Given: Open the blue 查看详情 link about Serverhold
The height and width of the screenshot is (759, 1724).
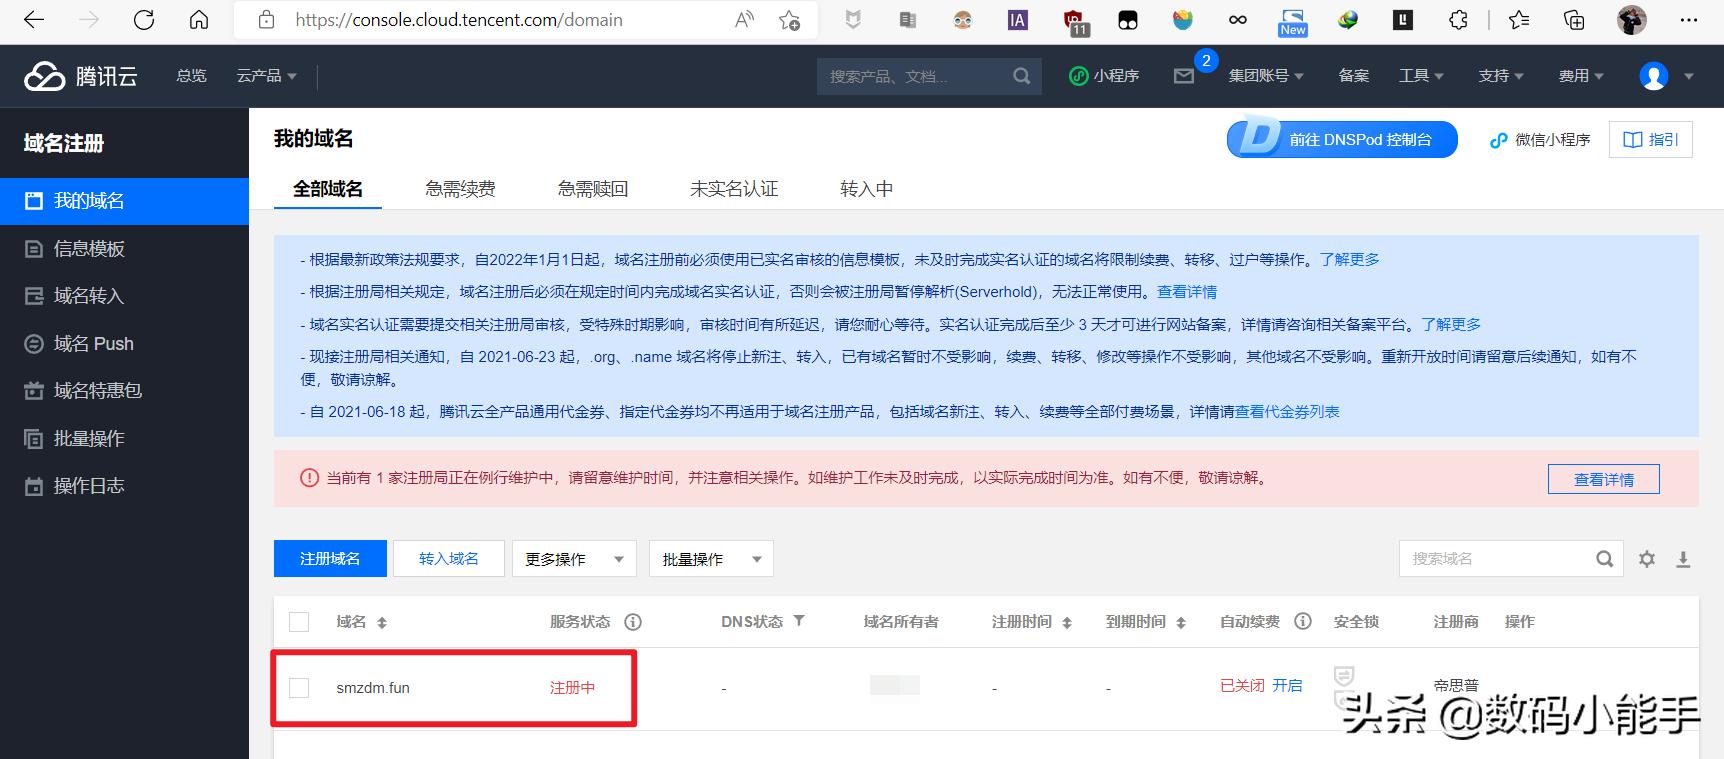Looking at the screenshot, I should pyautogui.click(x=1187, y=292).
